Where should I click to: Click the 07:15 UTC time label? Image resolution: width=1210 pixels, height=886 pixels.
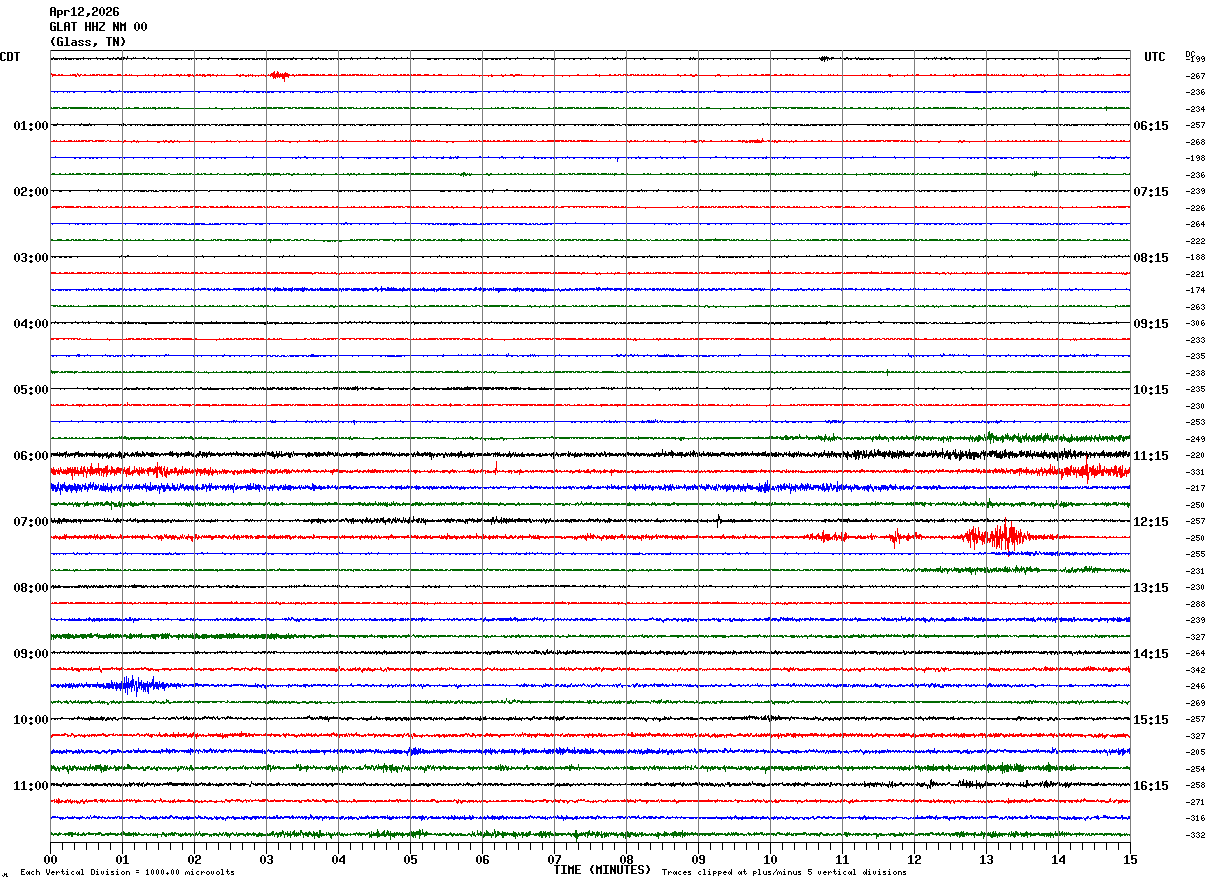coord(1150,192)
